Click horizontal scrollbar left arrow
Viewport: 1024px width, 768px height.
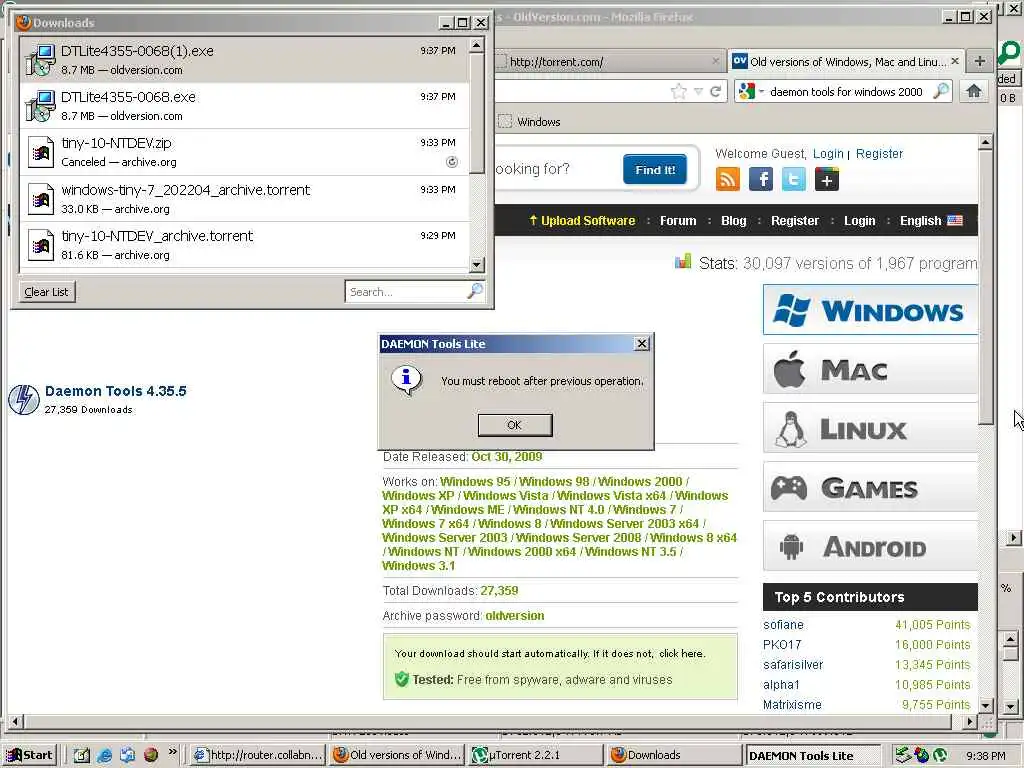coord(16,722)
